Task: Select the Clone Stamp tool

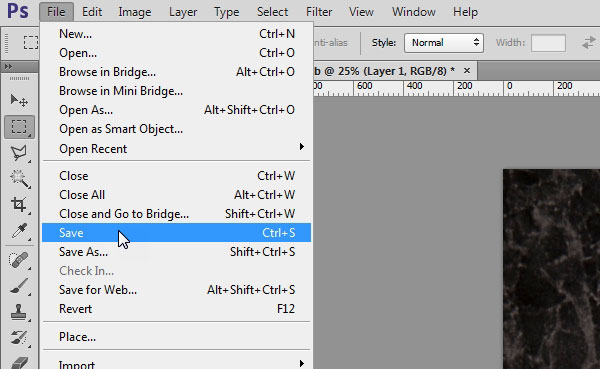Action: pyautogui.click(x=19, y=312)
